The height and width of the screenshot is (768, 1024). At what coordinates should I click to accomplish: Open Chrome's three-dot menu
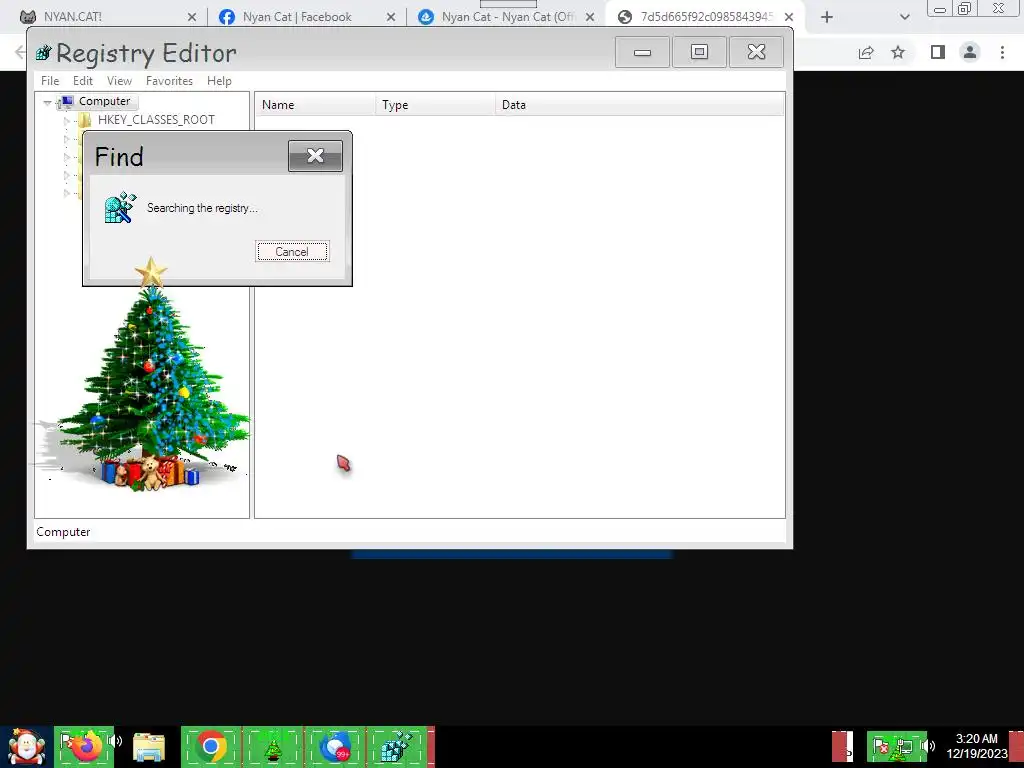coord(1002,52)
